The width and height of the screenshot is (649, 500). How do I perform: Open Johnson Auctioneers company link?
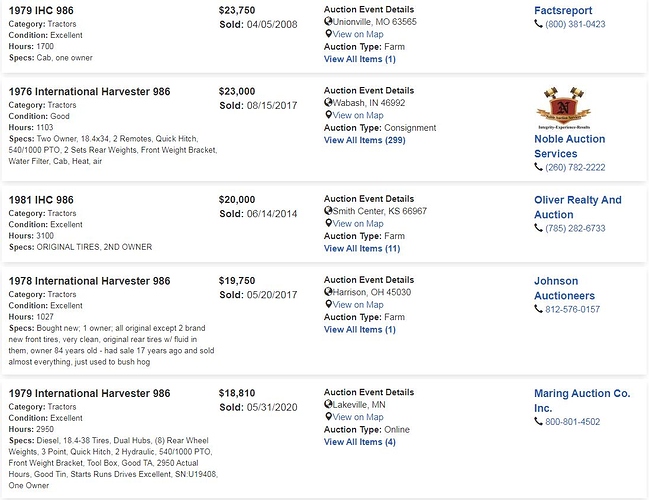565,288
